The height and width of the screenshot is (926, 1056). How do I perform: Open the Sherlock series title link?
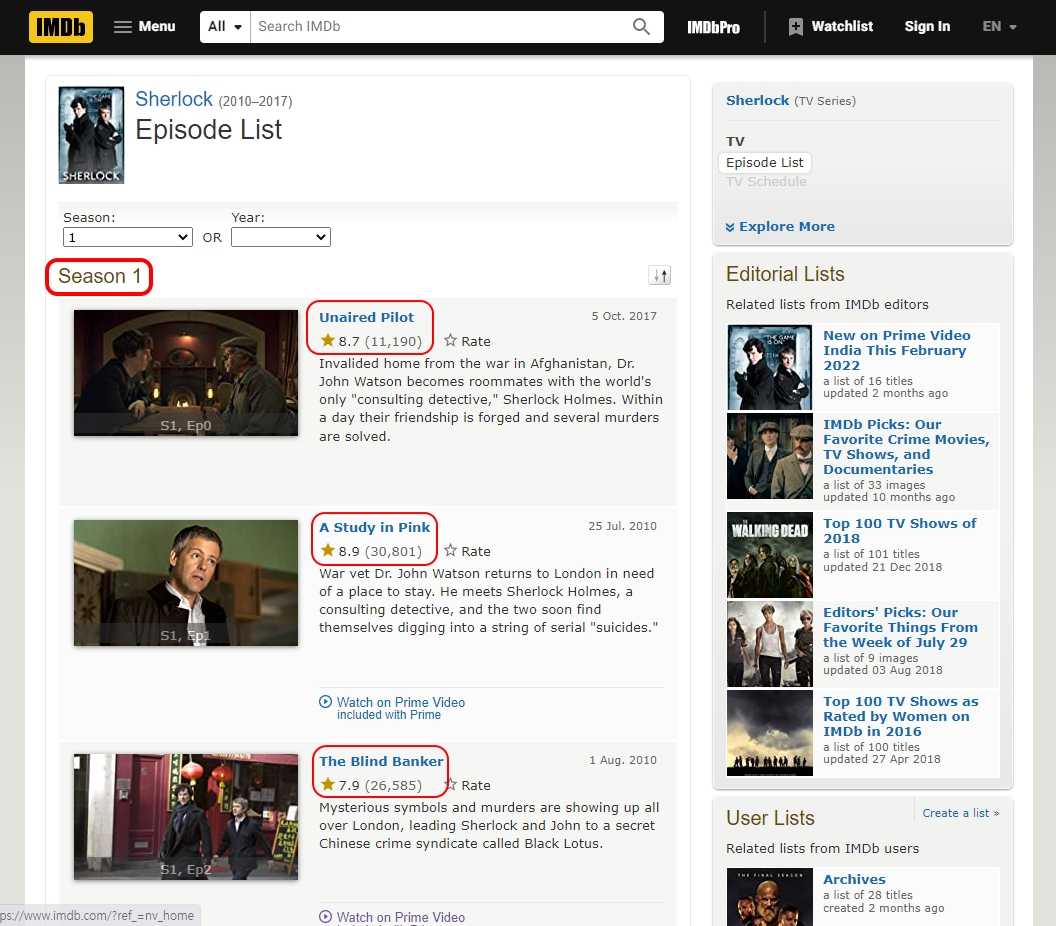(174, 99)
